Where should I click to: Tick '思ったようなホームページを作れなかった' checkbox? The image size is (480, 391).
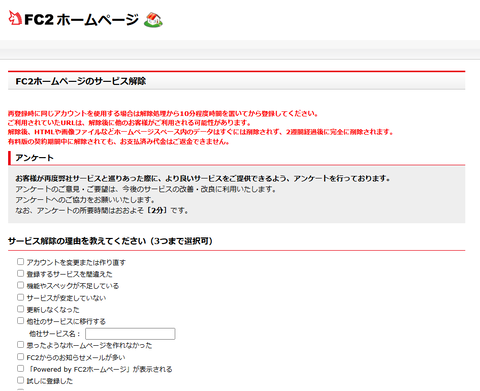pos(21,344)
